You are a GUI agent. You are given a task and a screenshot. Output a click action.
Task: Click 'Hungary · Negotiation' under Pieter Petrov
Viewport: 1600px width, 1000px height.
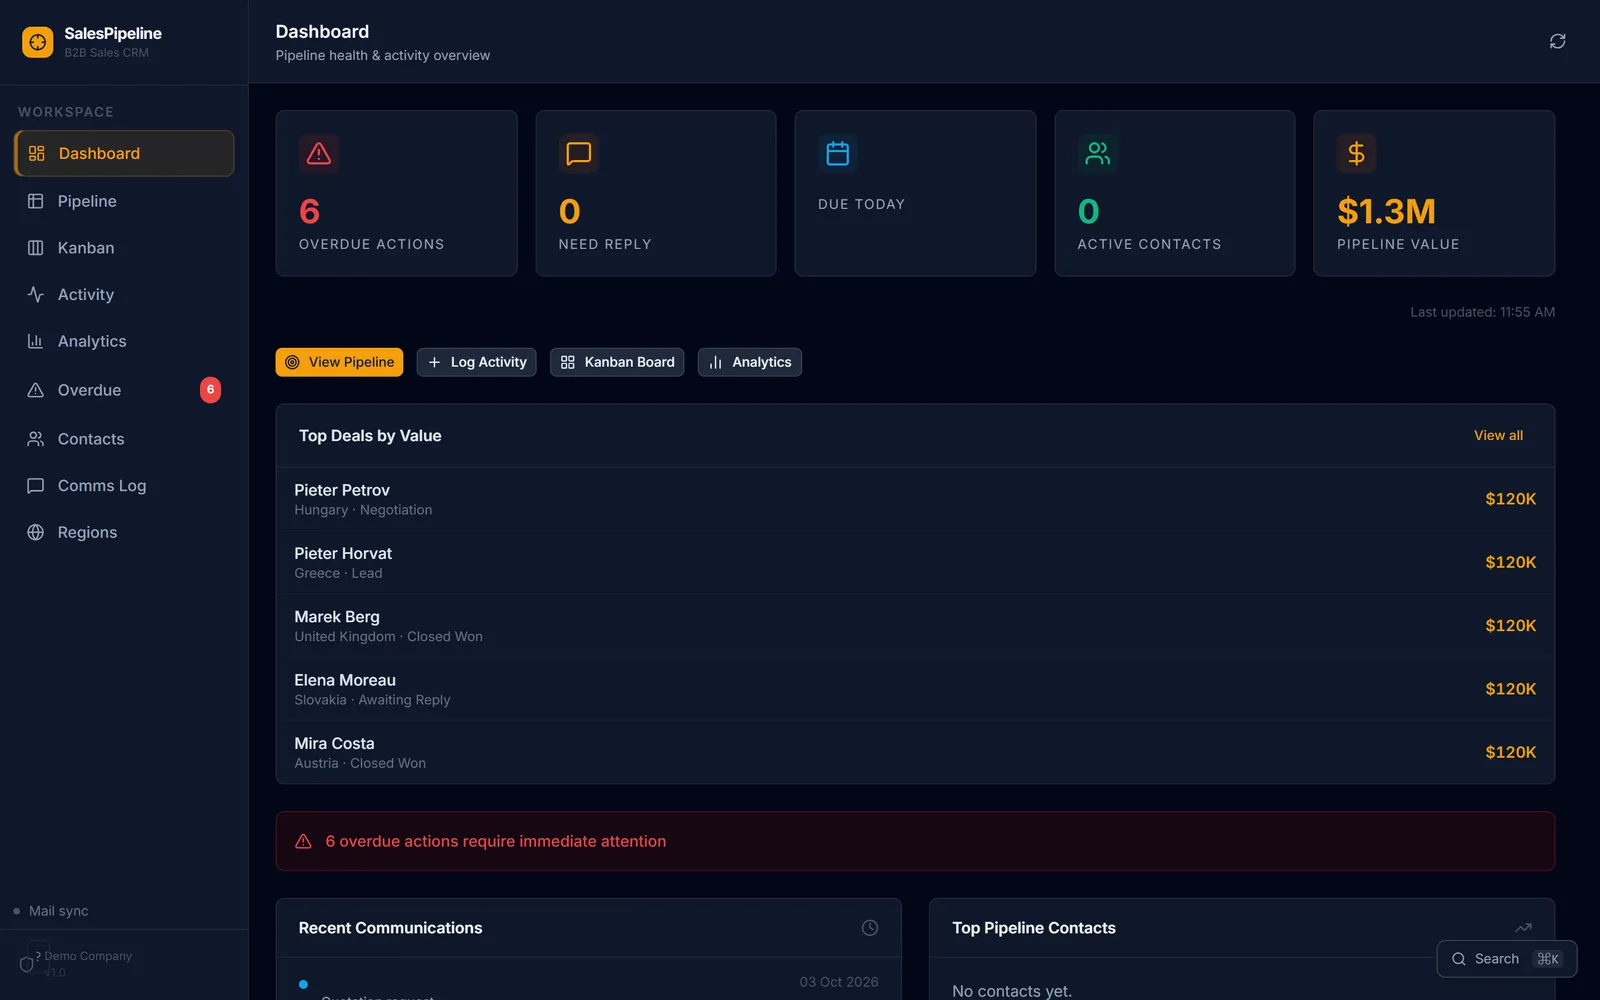click(363, 510)
